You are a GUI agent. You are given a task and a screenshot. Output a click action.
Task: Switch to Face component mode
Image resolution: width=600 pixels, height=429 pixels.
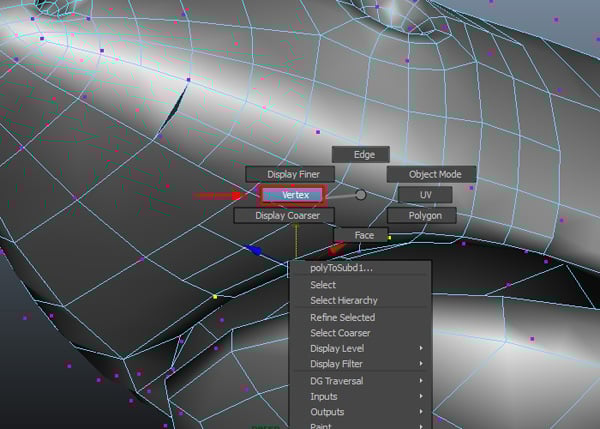tap(364, 235)
